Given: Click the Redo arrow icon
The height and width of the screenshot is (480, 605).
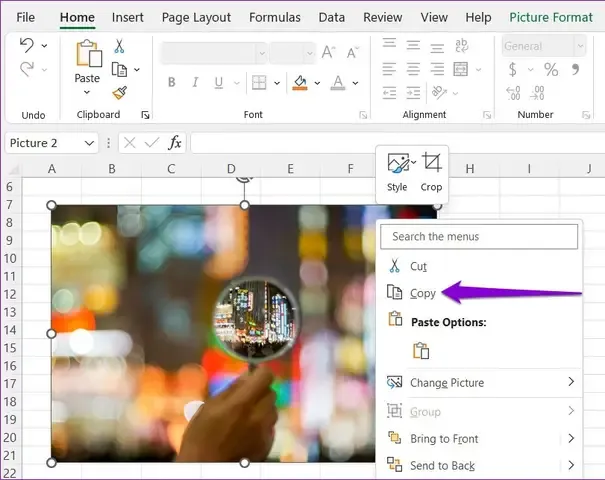Looking at the screenshot, I should [x=27, y=69].
